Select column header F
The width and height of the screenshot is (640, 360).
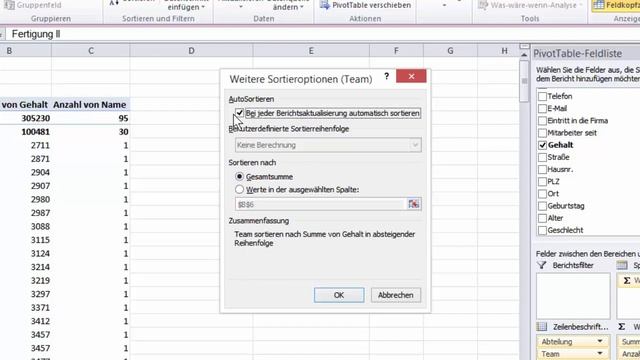[x=396, y=51]
